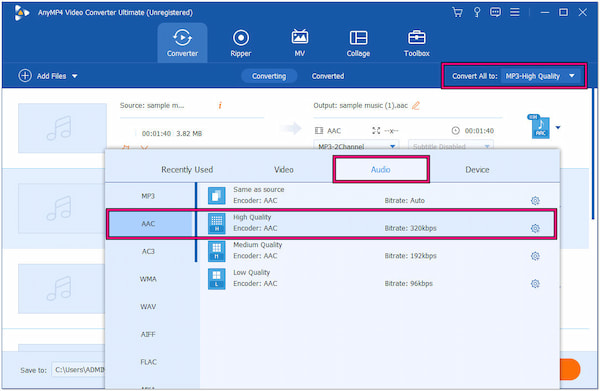Viewport: 600px width, 391px height.
Task: Click the shopping cart purchase icon
Action: coord(457,12)
